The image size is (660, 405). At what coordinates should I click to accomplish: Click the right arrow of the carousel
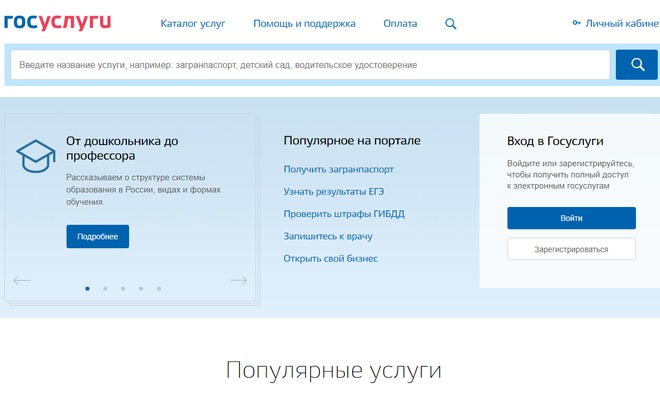(x=238, y=281)
